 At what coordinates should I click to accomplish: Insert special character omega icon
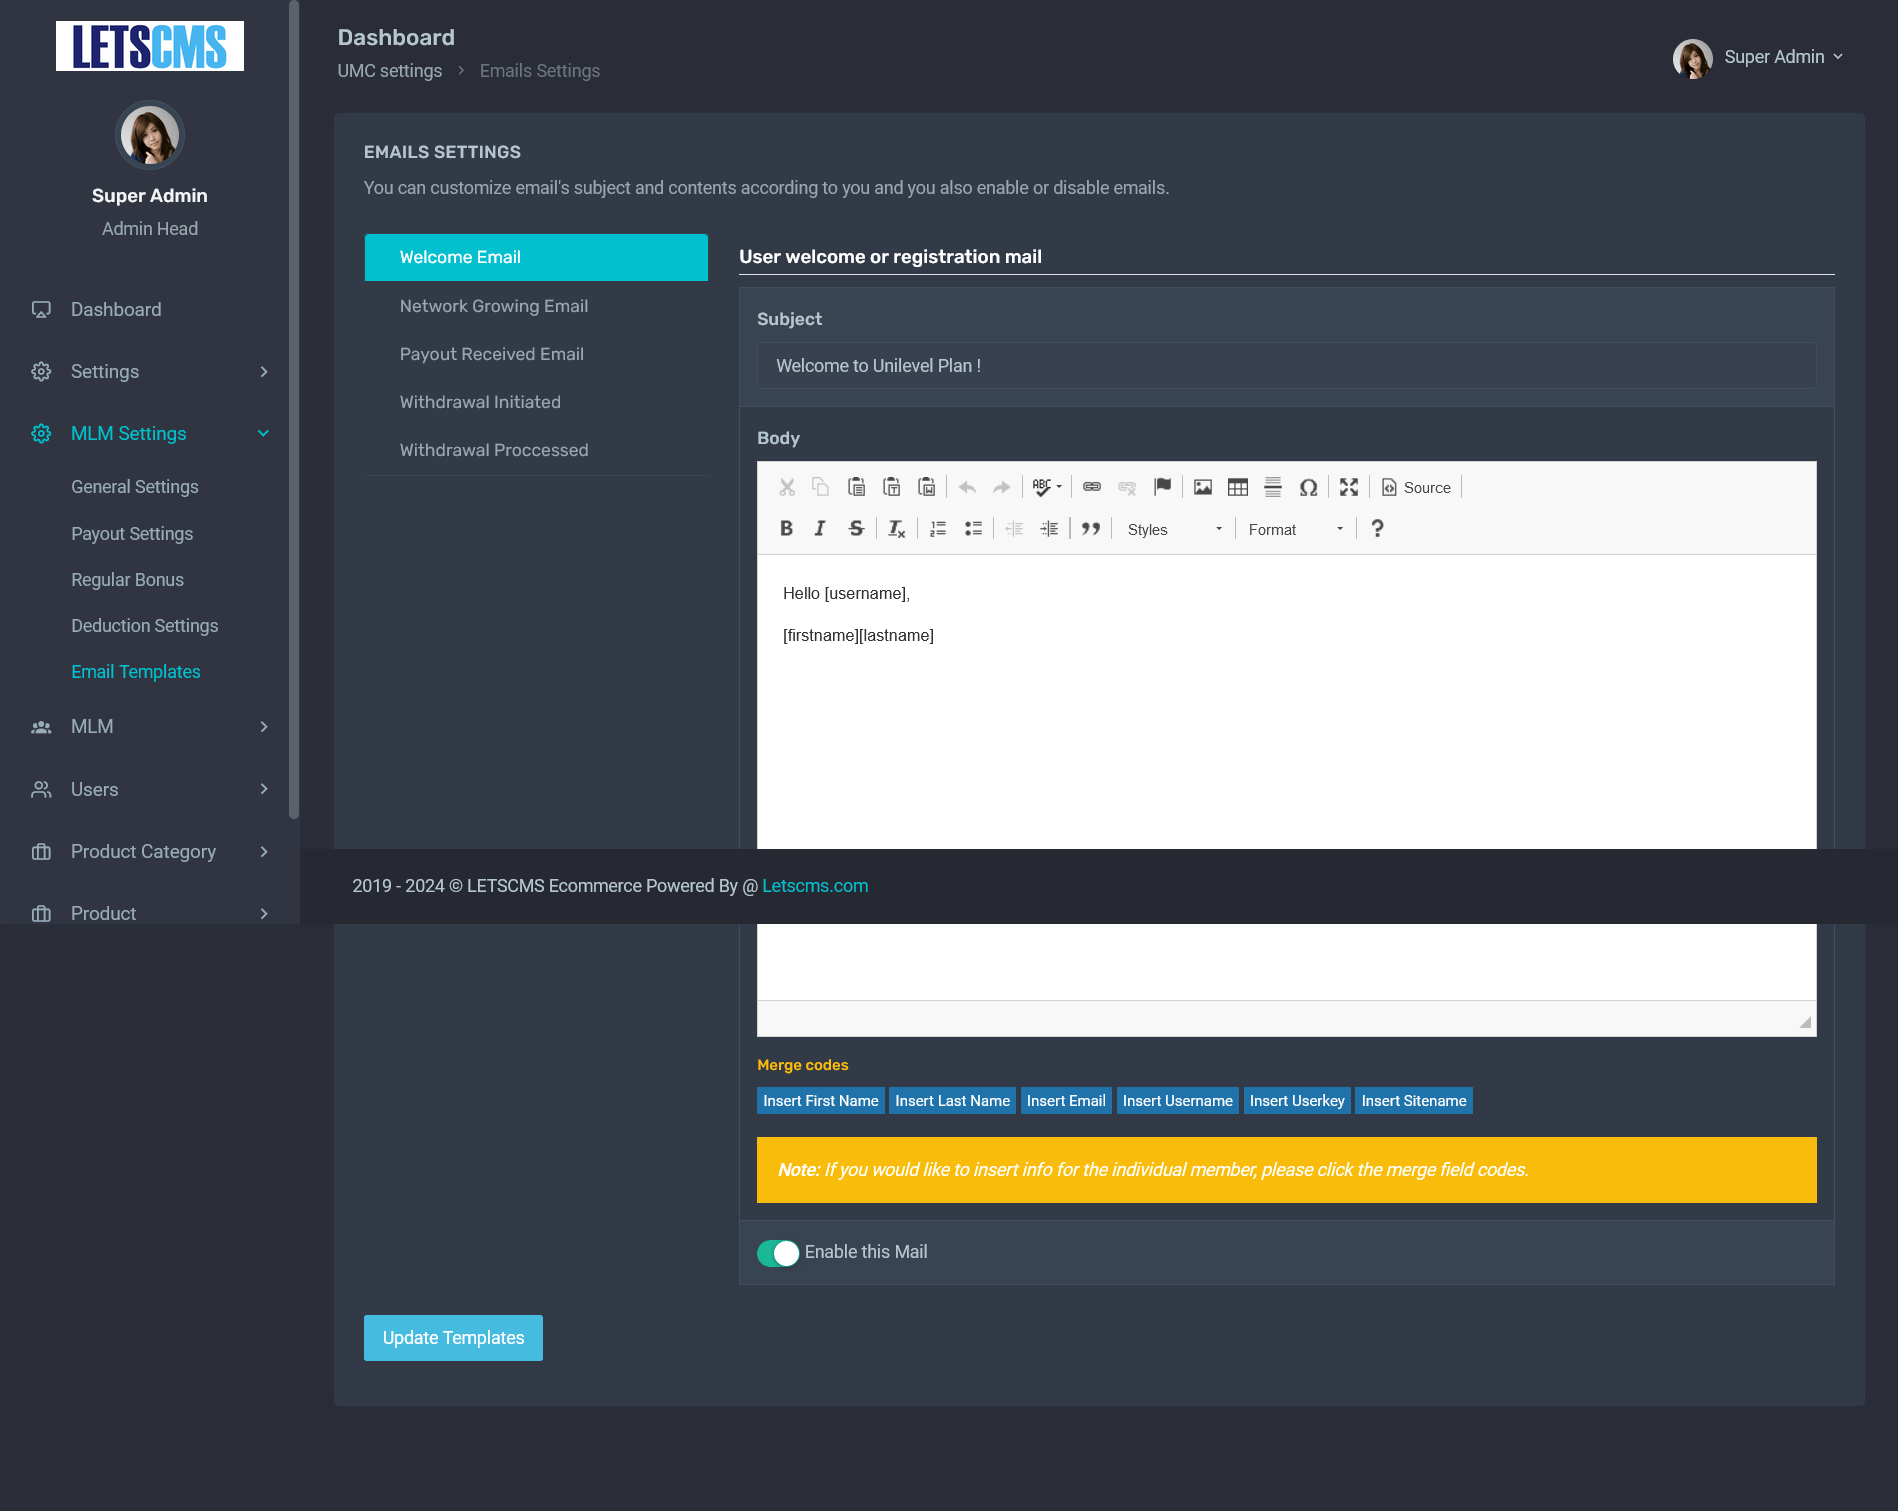(1308, 487)
